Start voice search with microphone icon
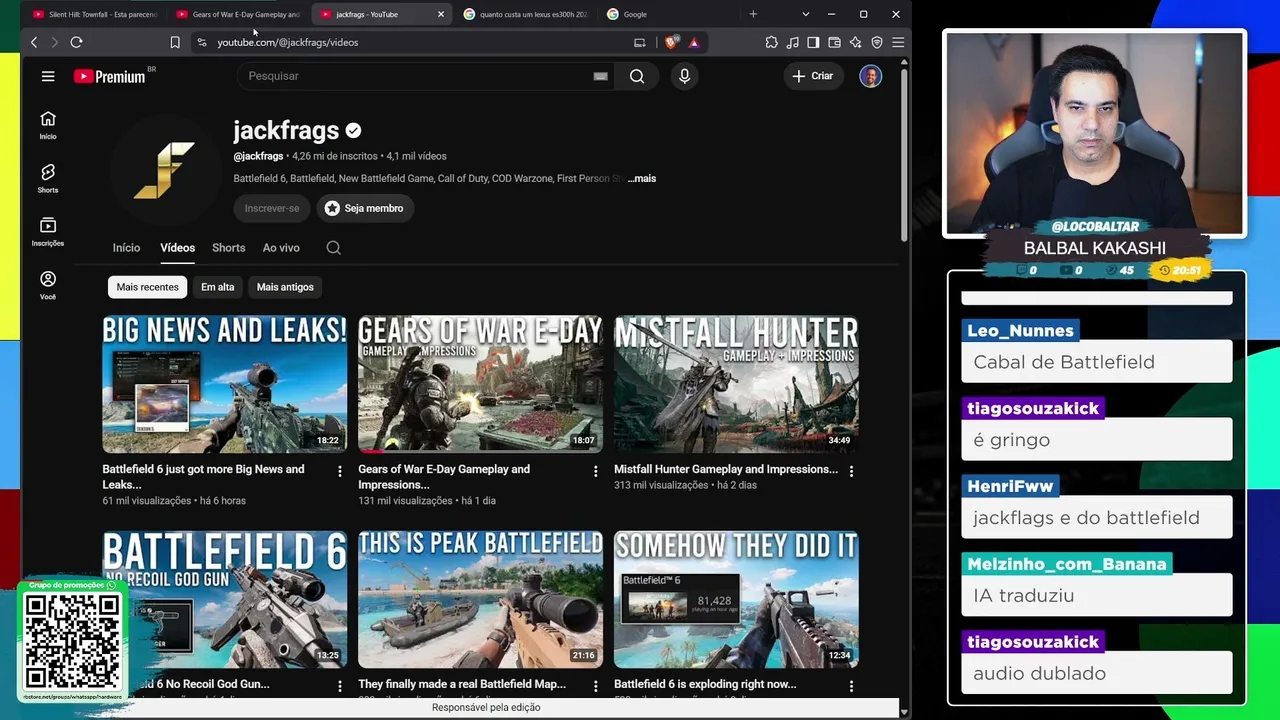The width and height of the screenshot is (1280, 720). [x=684, y=76]
